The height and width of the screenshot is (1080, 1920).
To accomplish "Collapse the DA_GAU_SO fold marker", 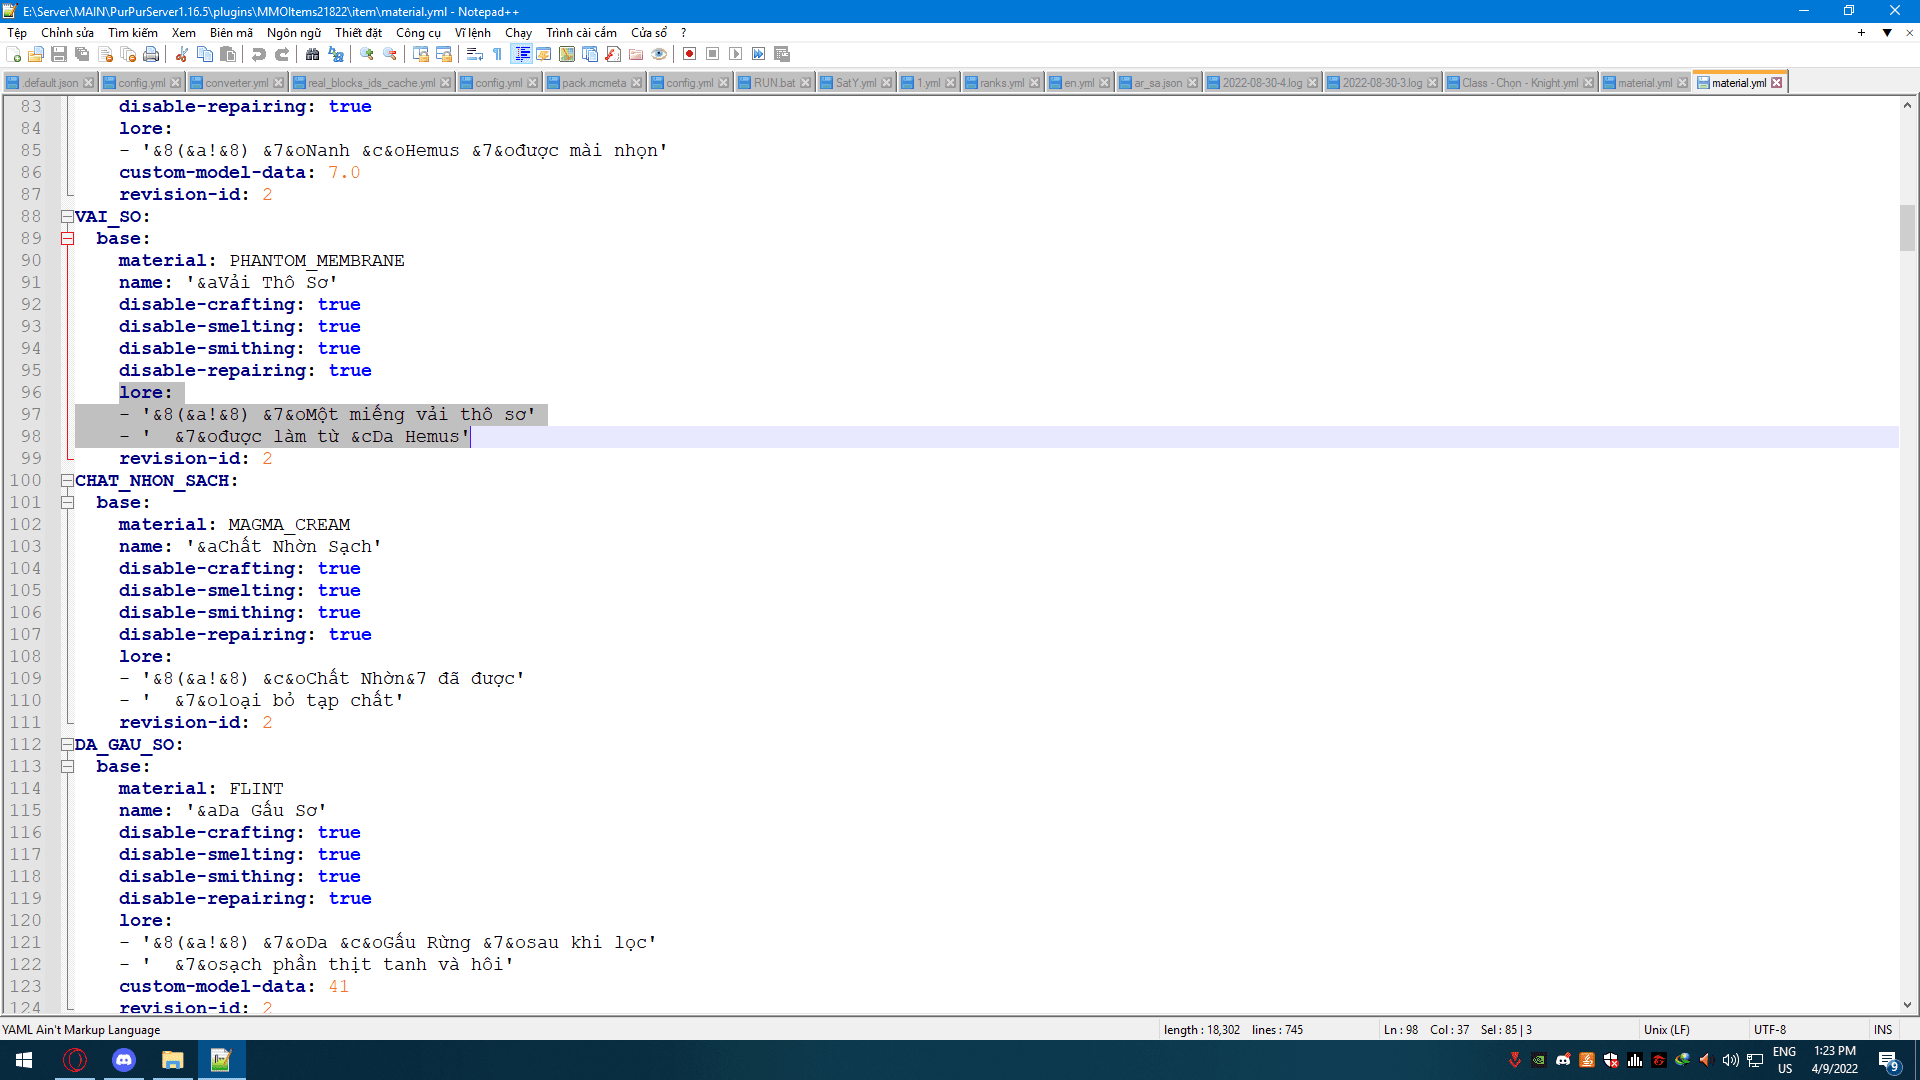I will (67, 745).
